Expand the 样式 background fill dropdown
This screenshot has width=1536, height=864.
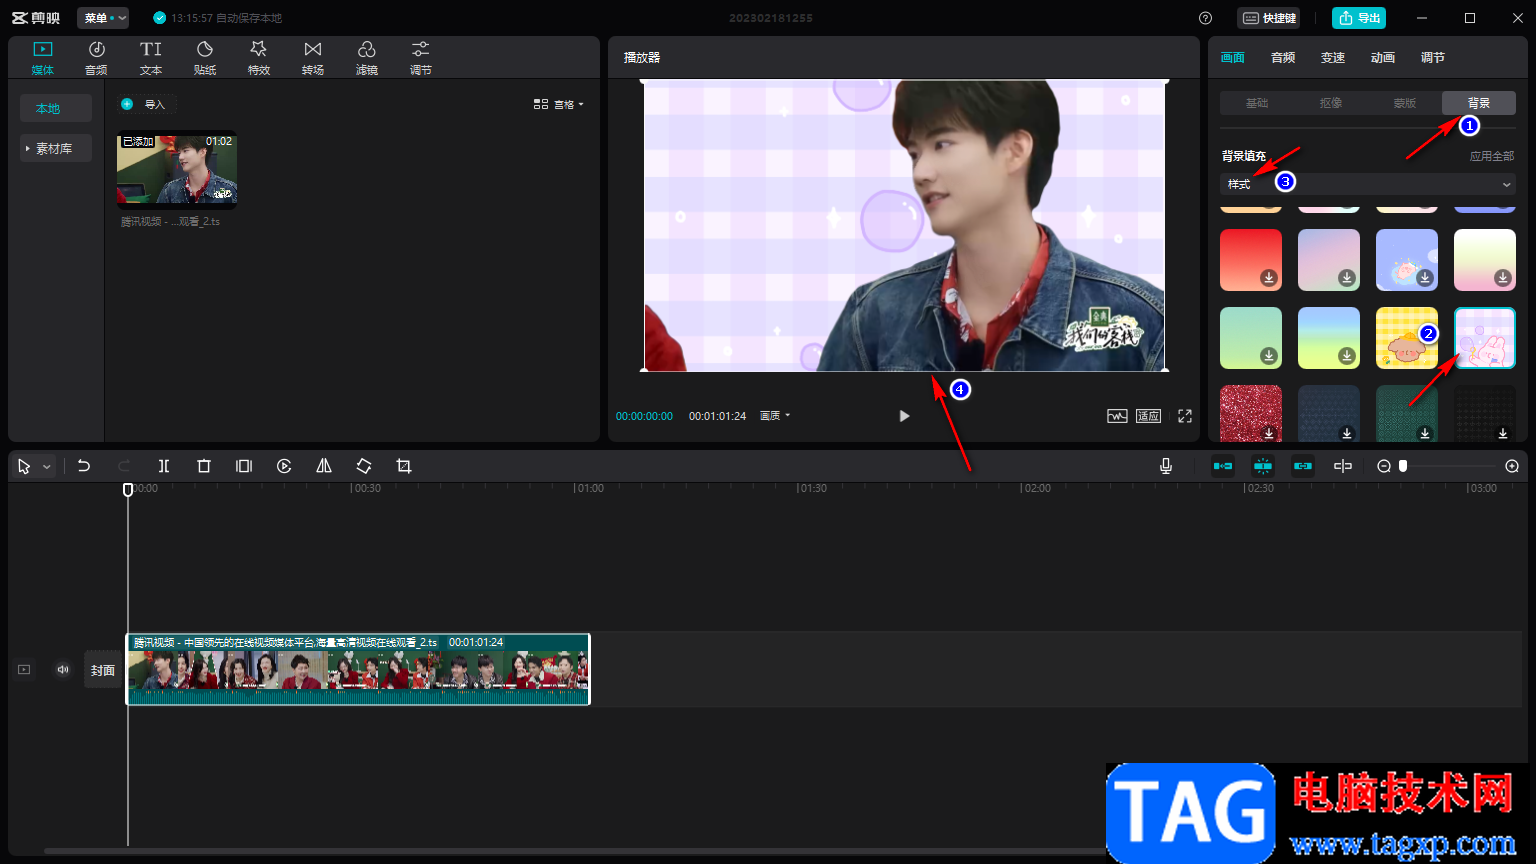coord(1367,184)
